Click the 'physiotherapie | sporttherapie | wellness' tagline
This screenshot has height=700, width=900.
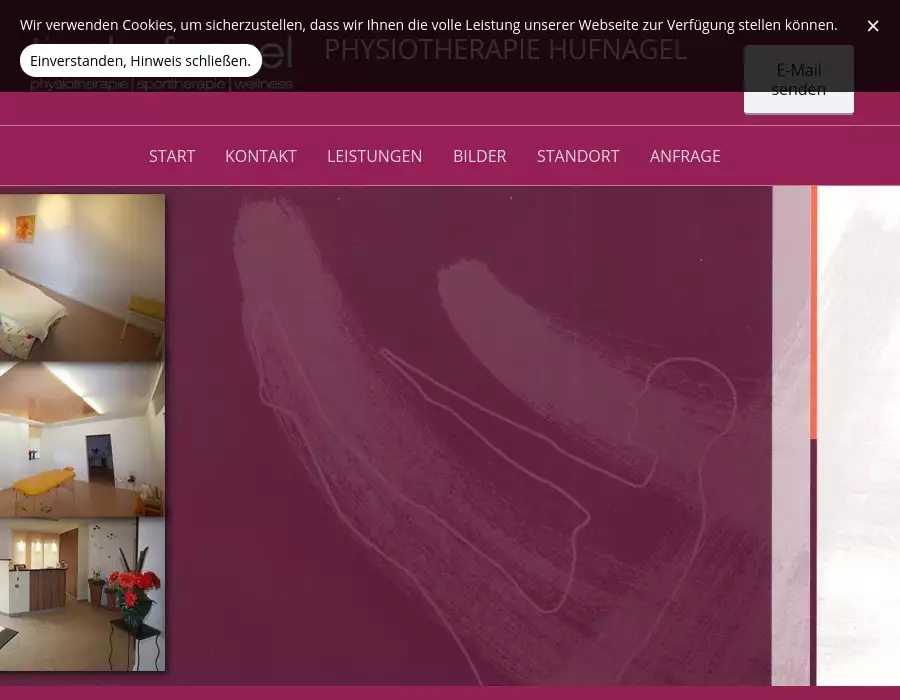(162, 85)
